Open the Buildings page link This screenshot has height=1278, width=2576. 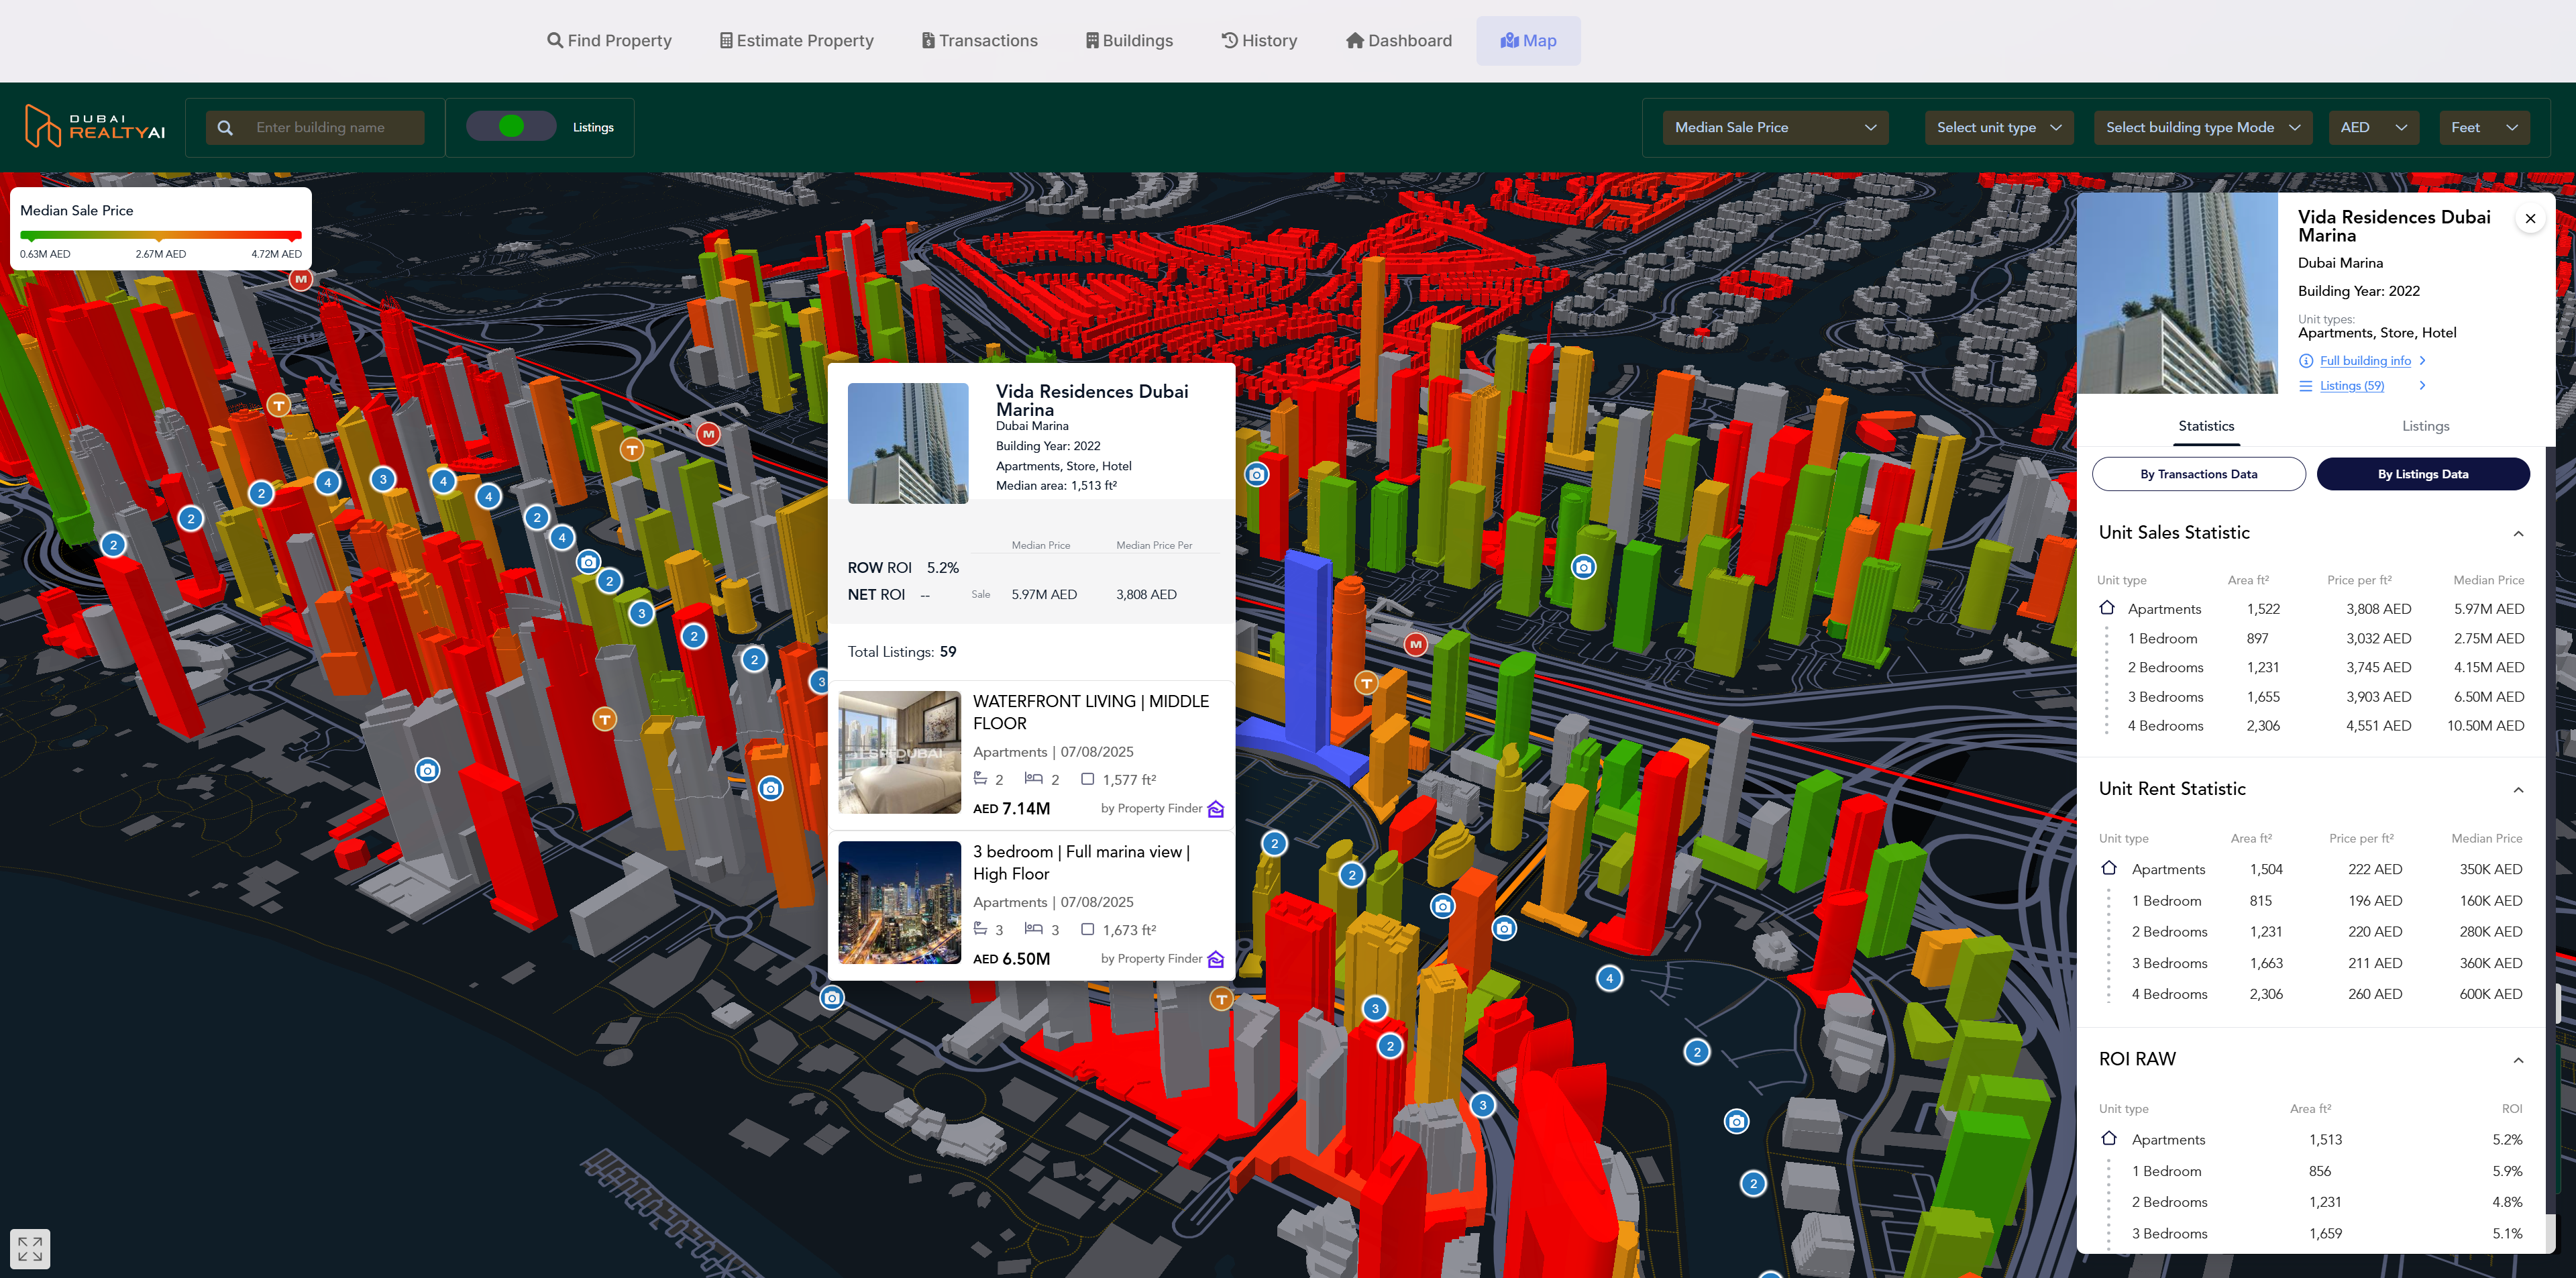1129,41
